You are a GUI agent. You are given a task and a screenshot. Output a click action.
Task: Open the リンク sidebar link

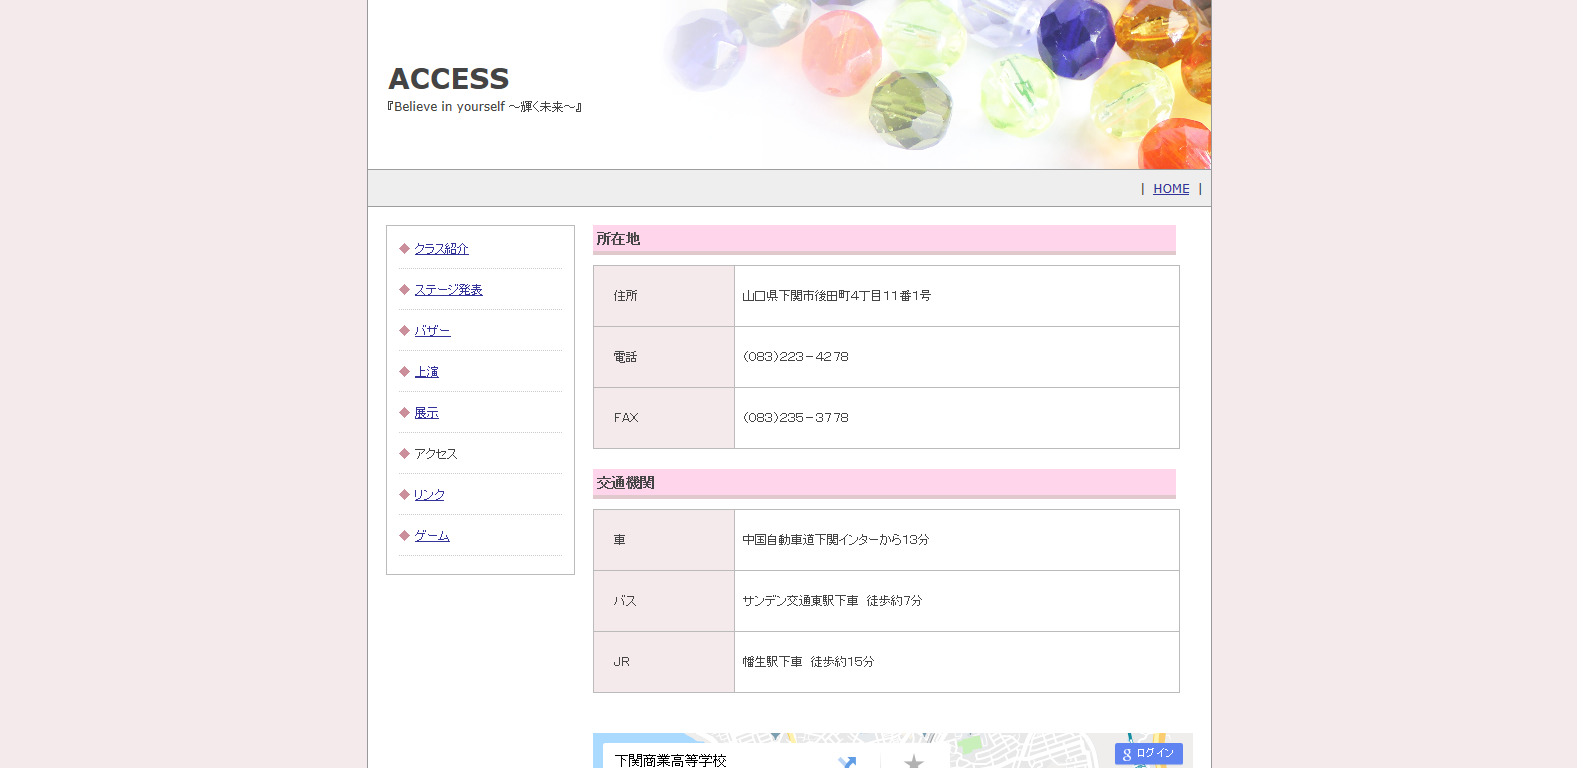tap(429, 495)
